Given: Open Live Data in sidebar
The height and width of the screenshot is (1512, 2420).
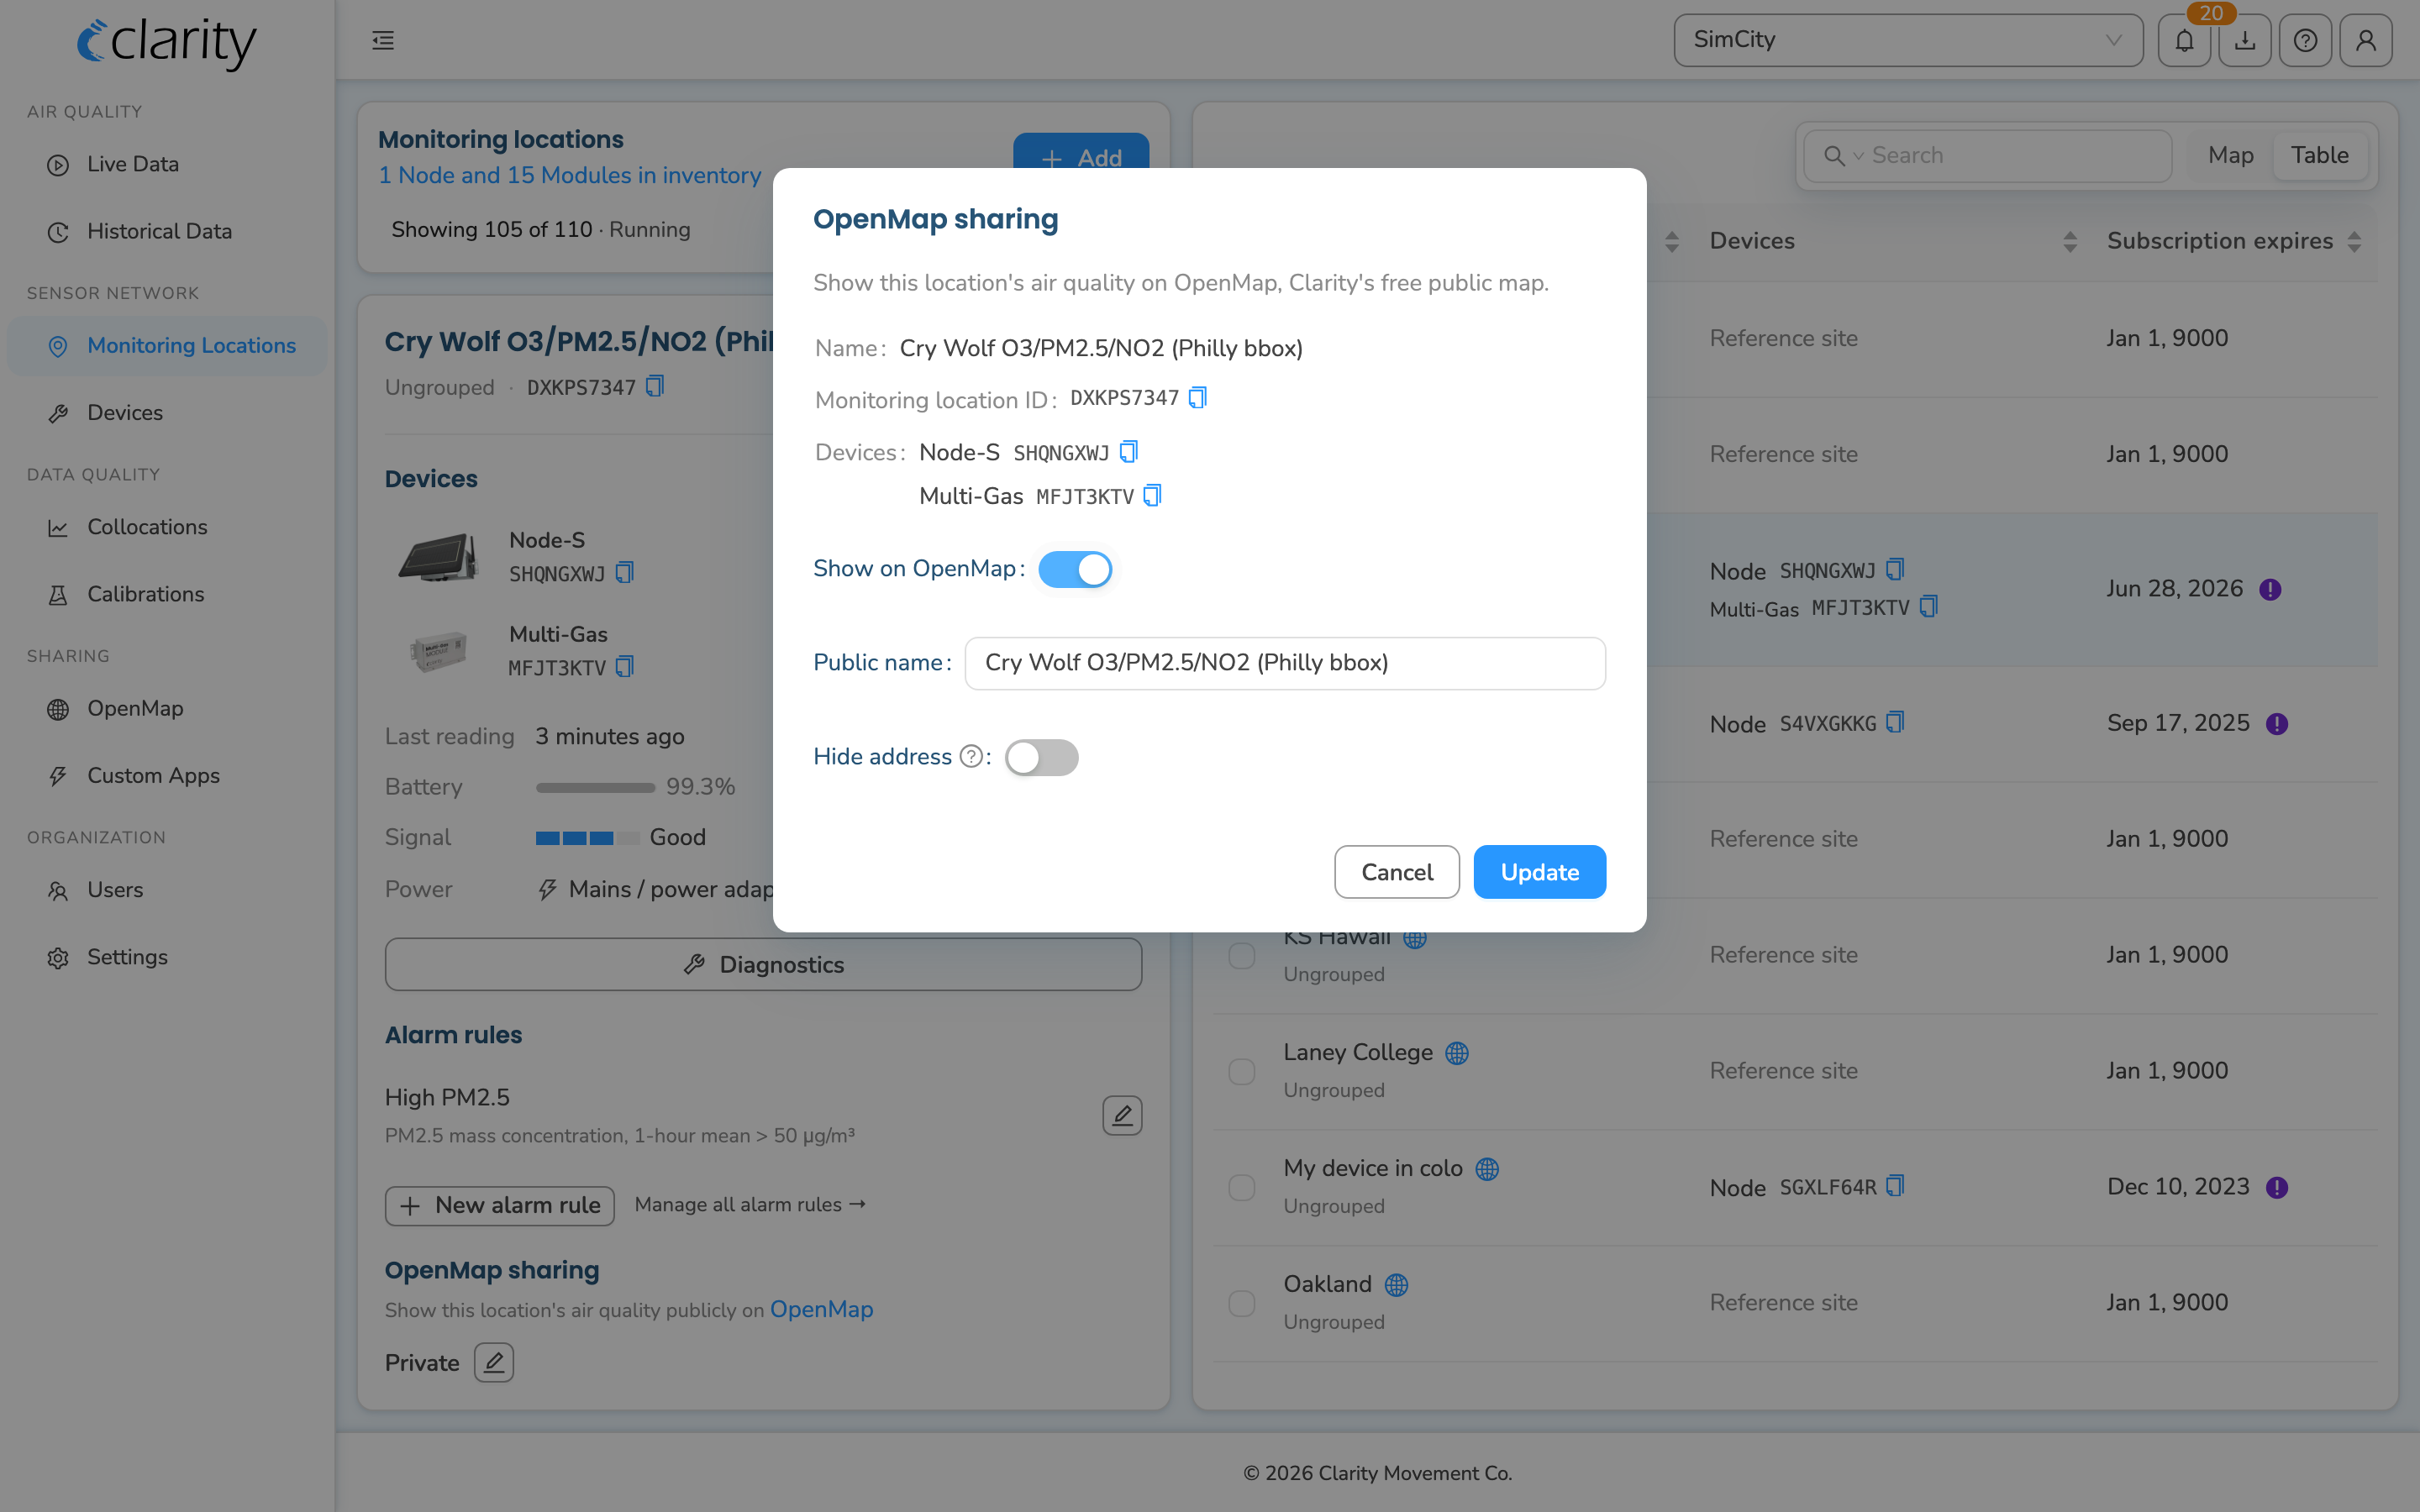Looking at the screenshot, I should point(167,164).
